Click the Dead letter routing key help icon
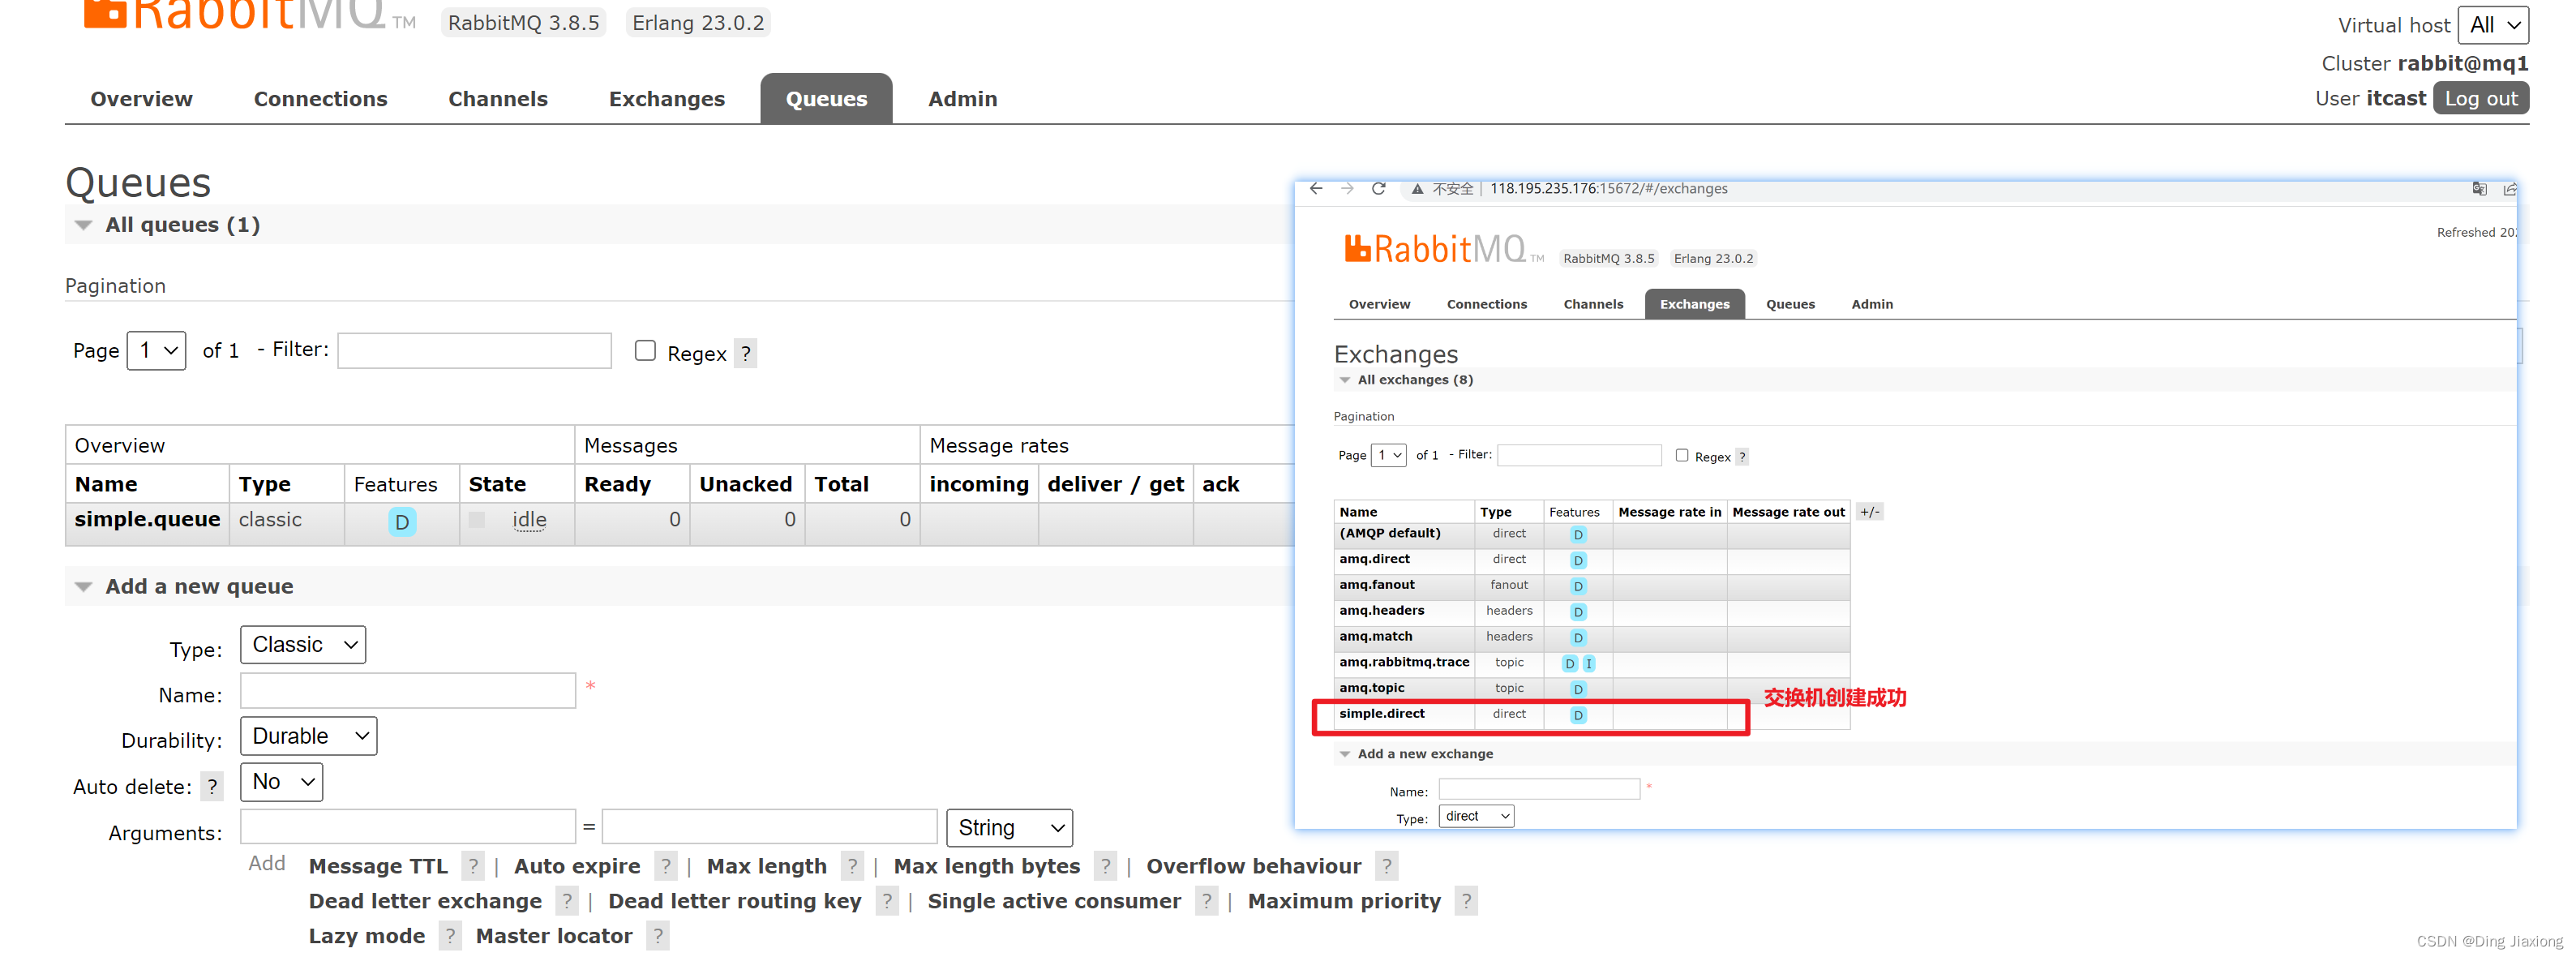Viewport: 2576px width, 957px height. [x=887, y=901]
